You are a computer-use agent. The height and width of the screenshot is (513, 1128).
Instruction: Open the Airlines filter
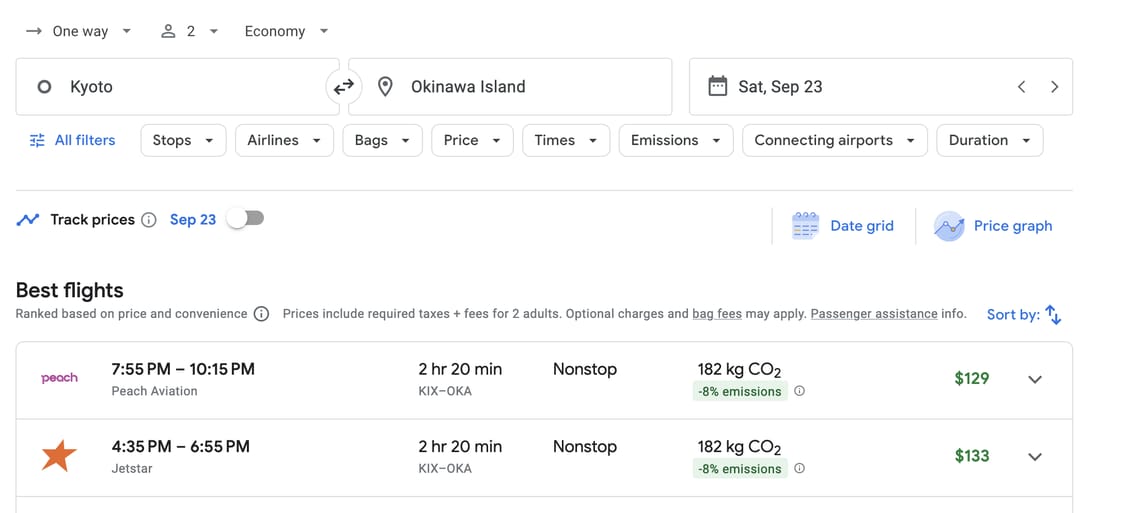point(284,140)
